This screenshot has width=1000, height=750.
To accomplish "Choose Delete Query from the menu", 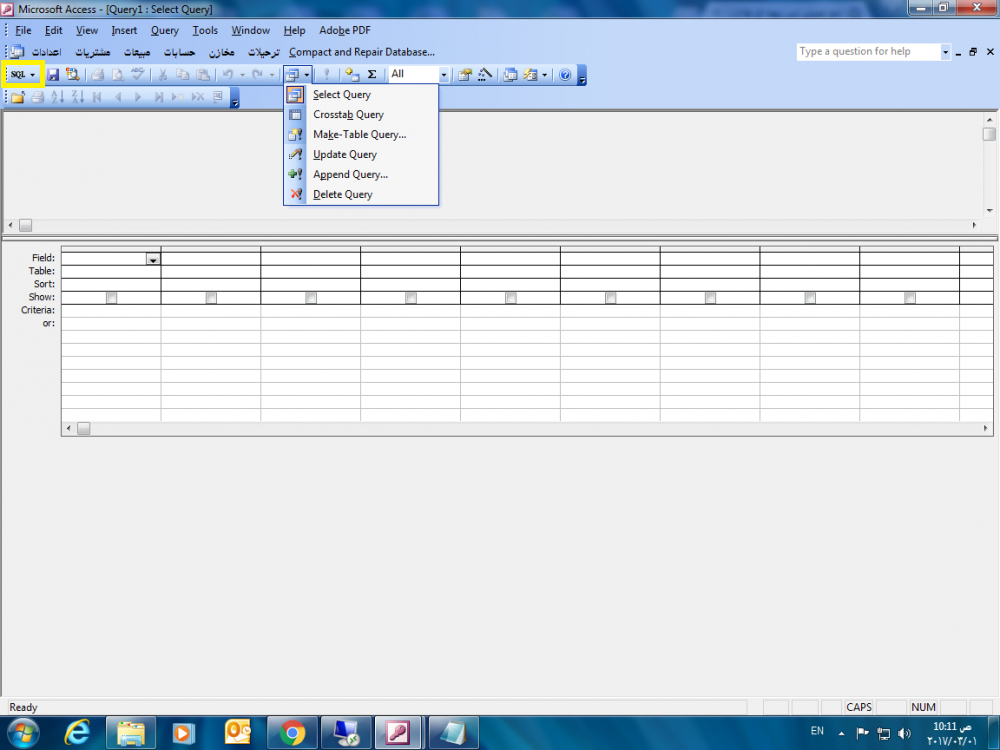I will click(x=361, y=195).
